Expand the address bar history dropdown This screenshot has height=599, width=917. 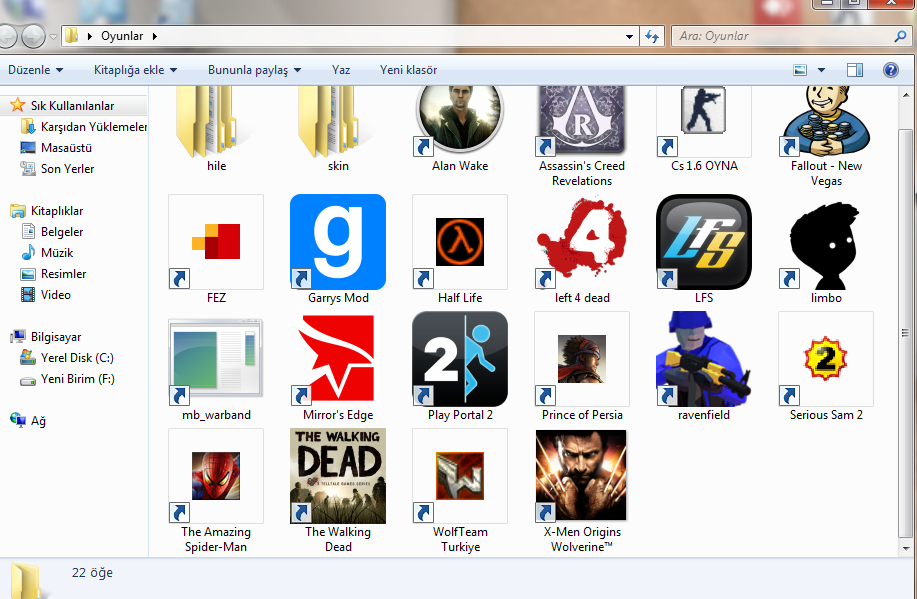point(629,36)
